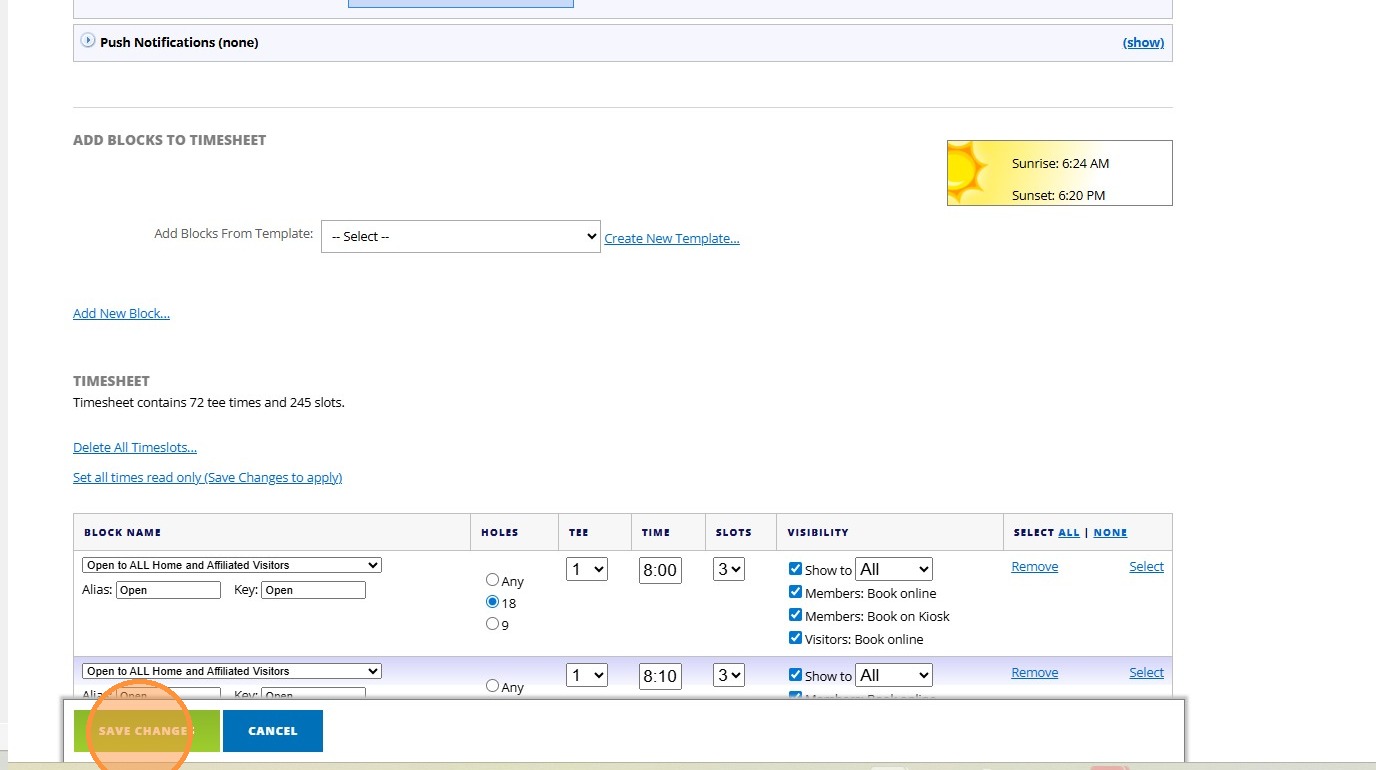Toggle the Show to checkbox in 8:00 row
The height and width of the screenshot is (770, 1376).
click(x=796, y=568)
